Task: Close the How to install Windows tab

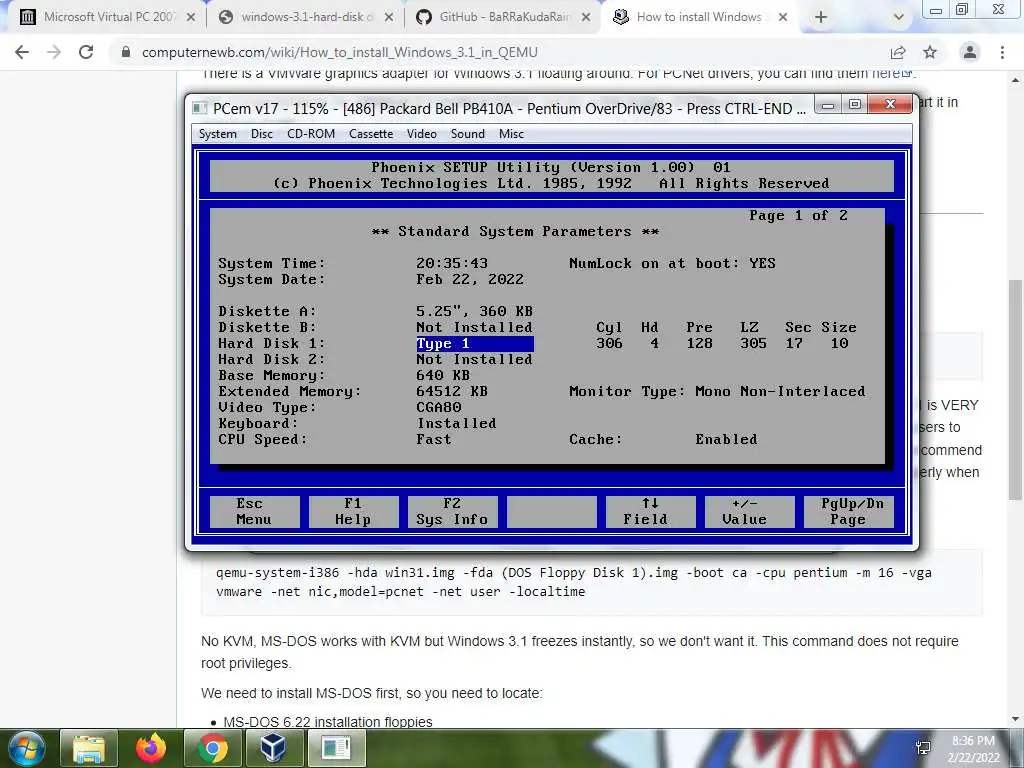Action: tap(783, 17)
